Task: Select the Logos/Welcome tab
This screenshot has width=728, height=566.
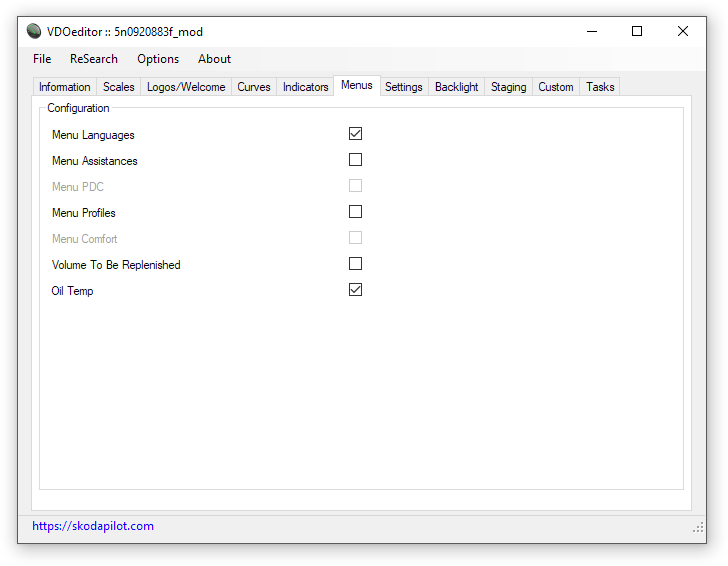Action: 186,87
